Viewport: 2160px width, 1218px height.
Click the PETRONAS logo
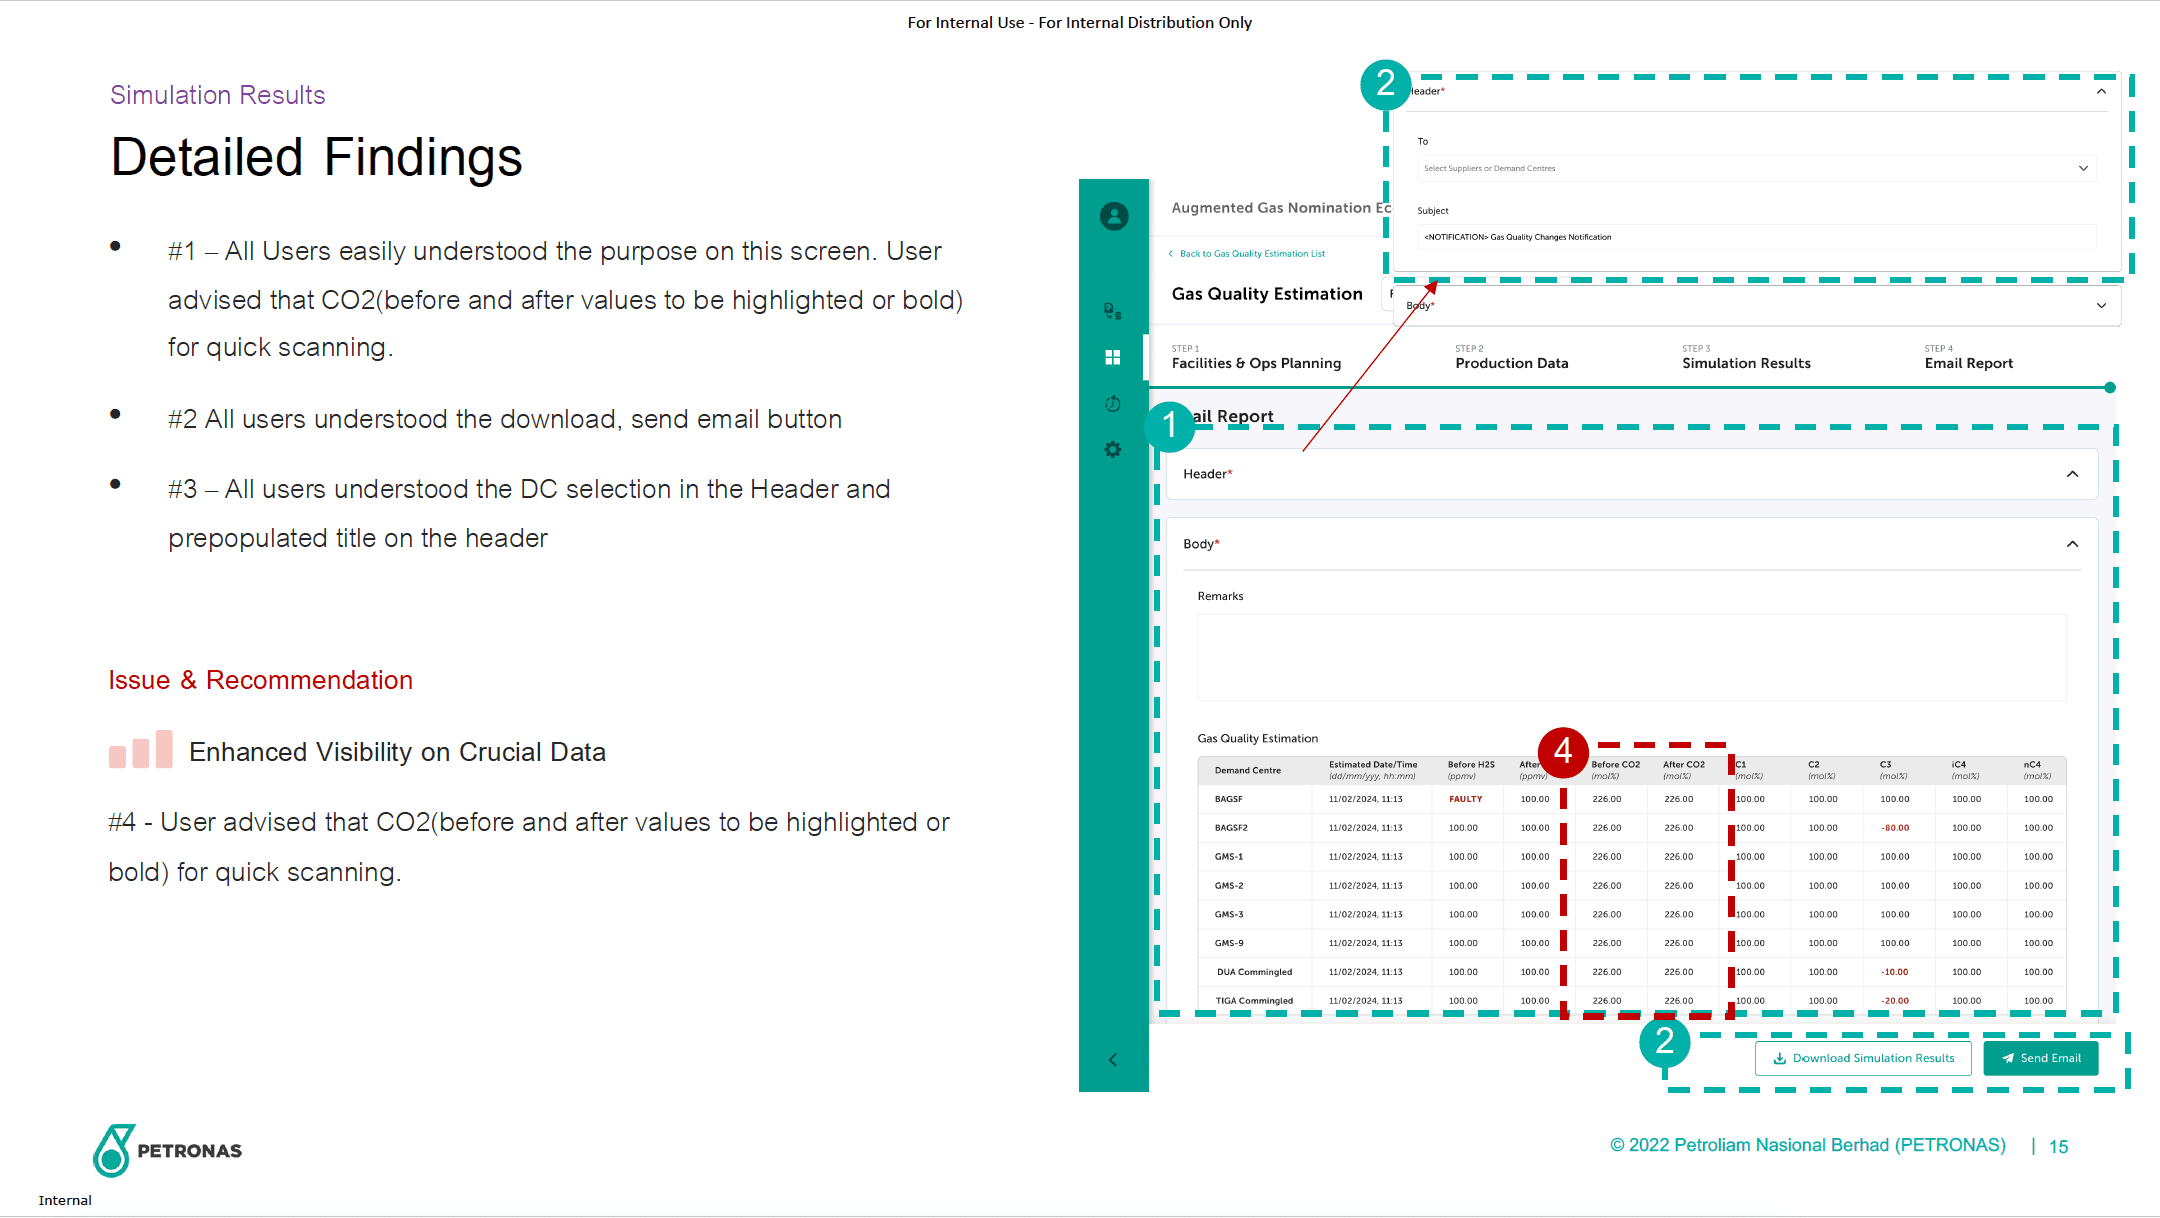tap(168, 1150)
